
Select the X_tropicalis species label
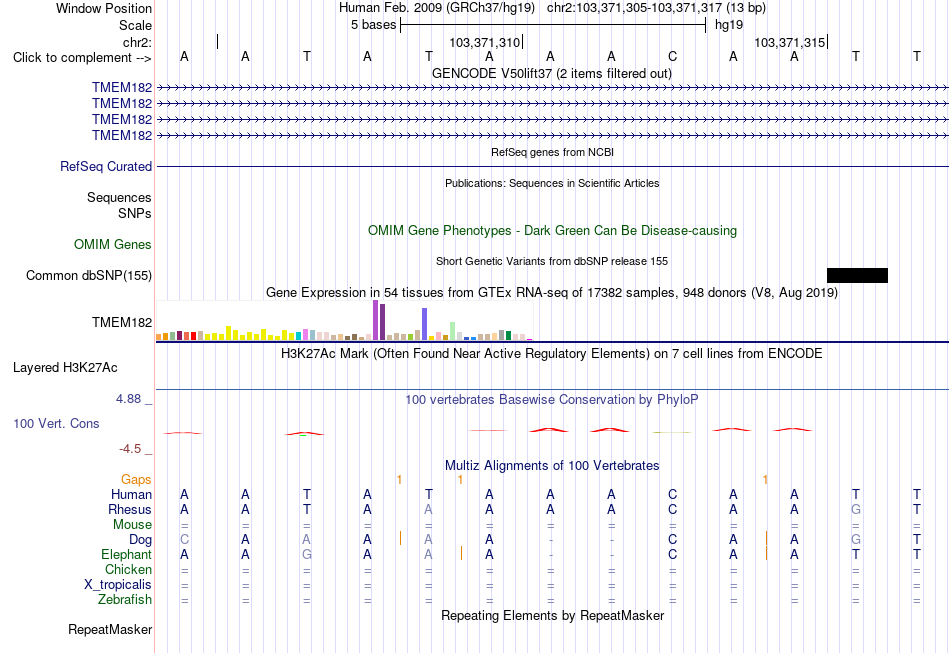coord(118,585)
